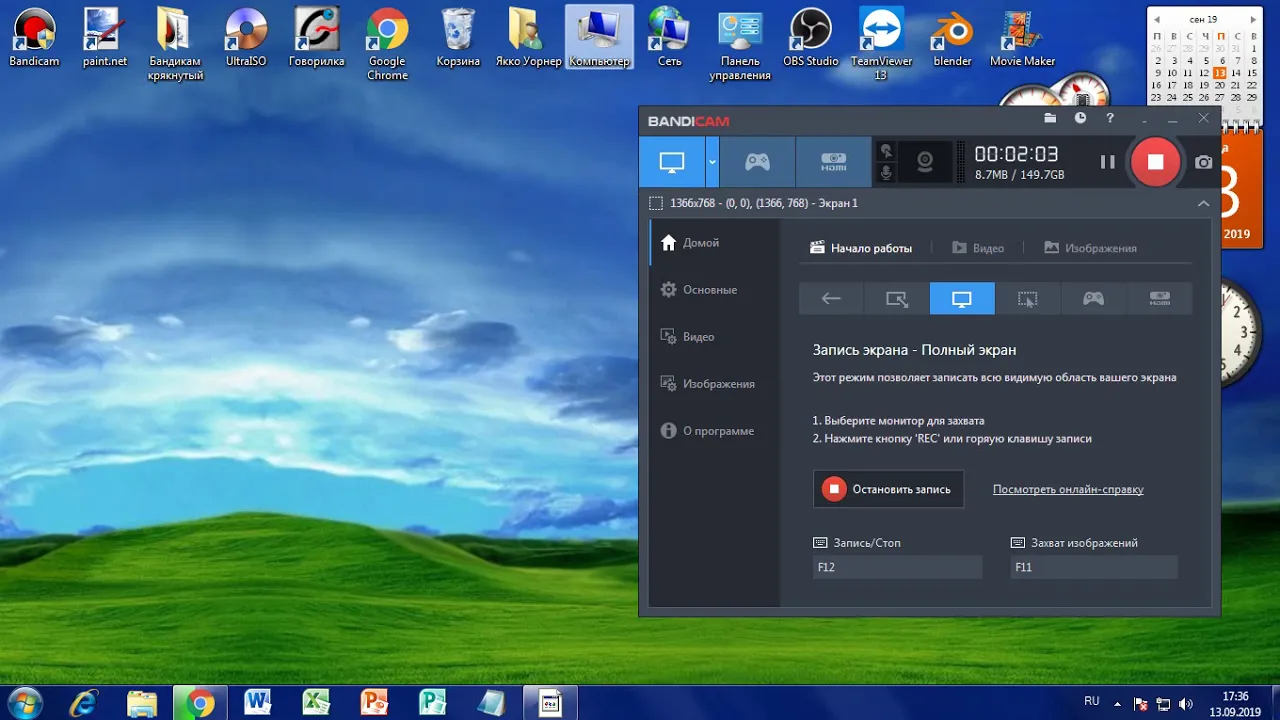Open the Bandicam help question mark
Viewport: 1280px width, 720px height.
click(1110, 118)
